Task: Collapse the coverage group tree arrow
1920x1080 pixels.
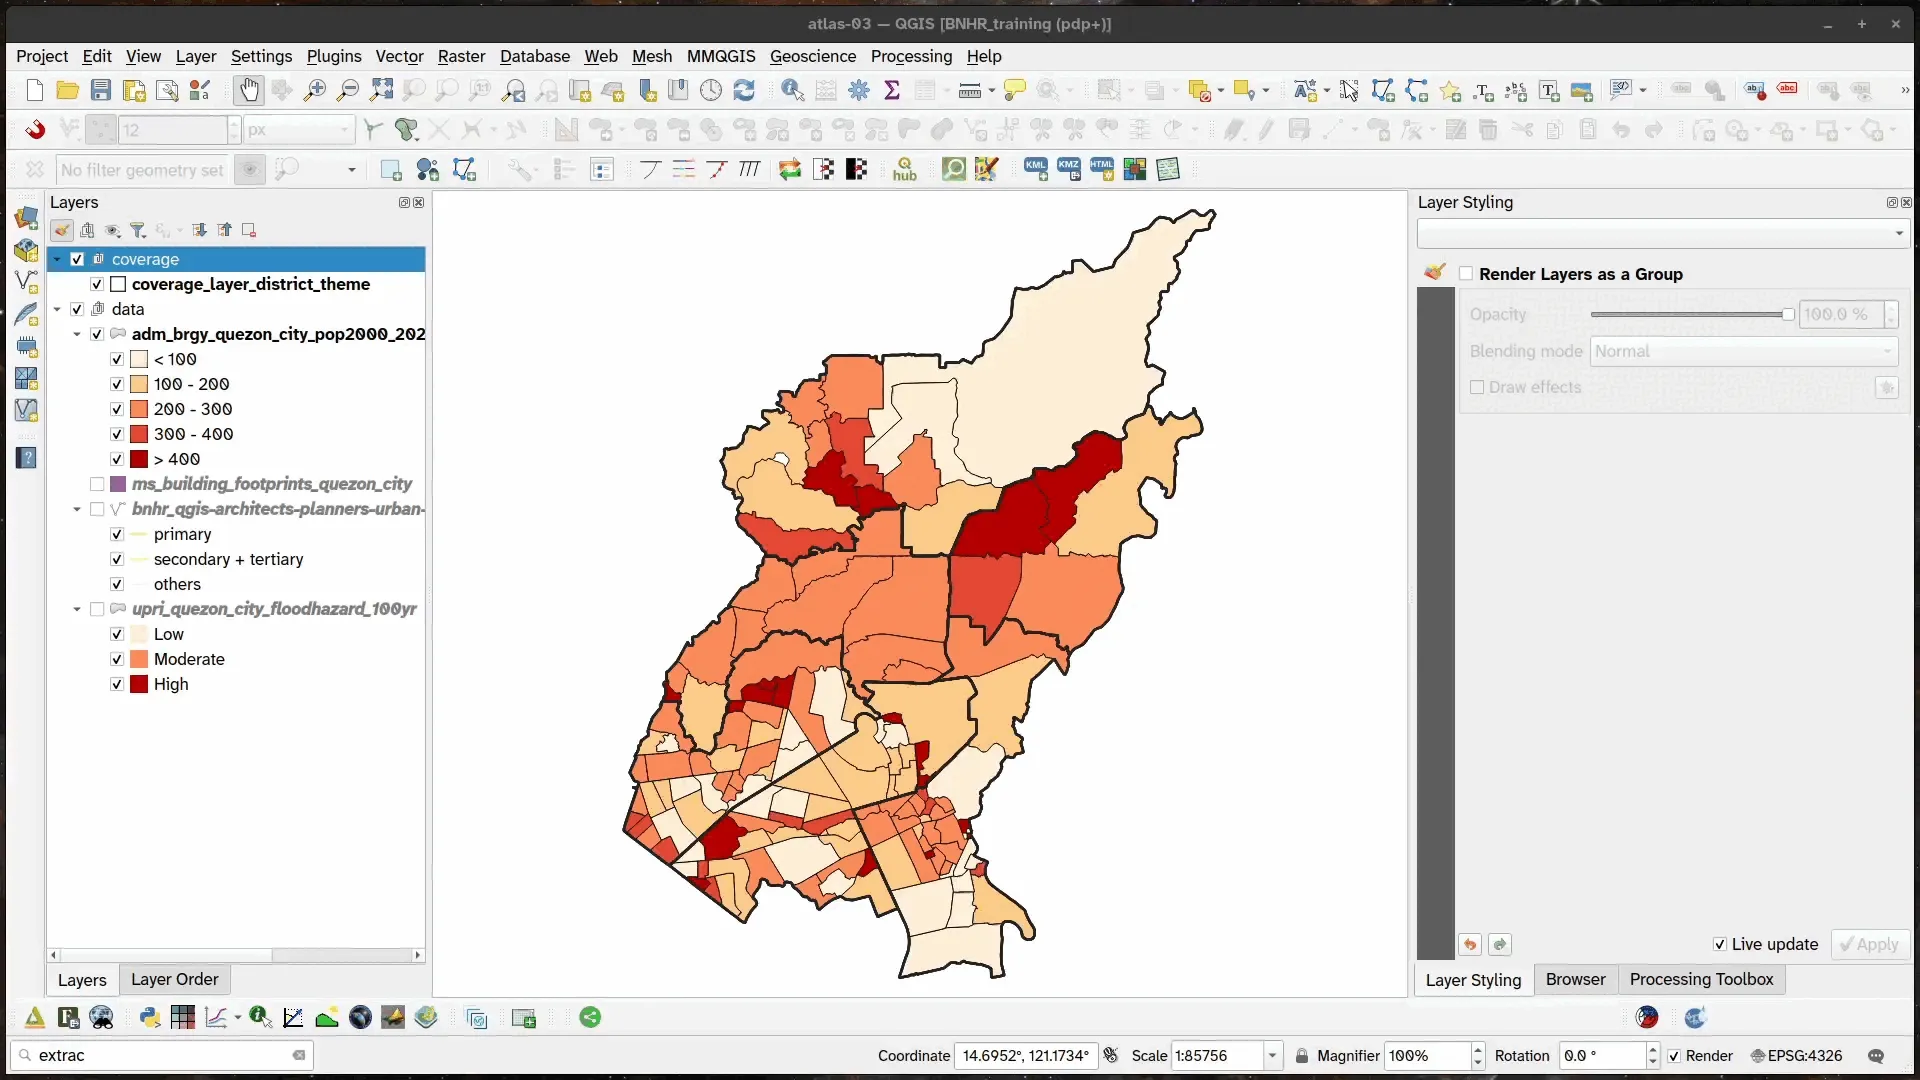Action: tap(57, 259)
